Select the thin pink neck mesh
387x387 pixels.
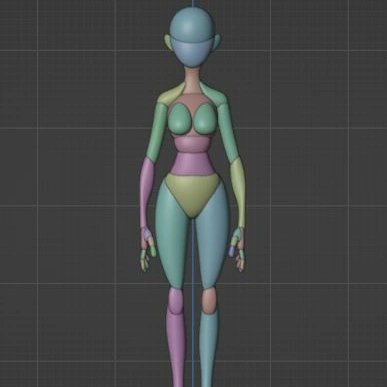pyautogui.click(x=191, y=80)
